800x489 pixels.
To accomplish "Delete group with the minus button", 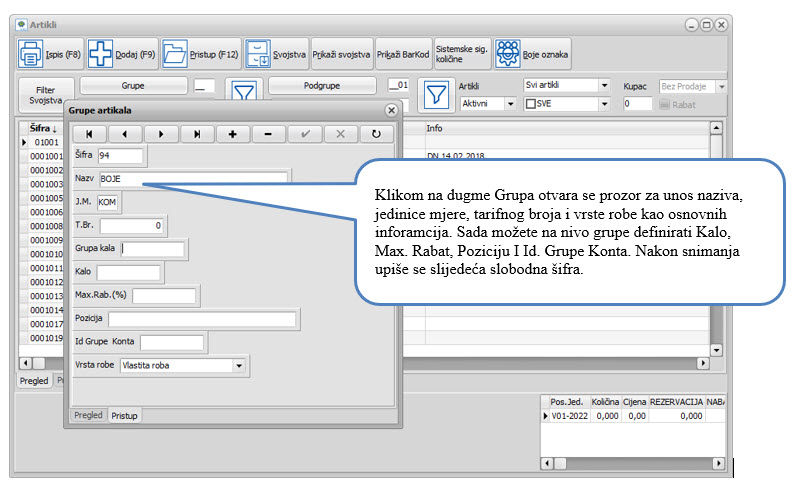I will [268, 134].
